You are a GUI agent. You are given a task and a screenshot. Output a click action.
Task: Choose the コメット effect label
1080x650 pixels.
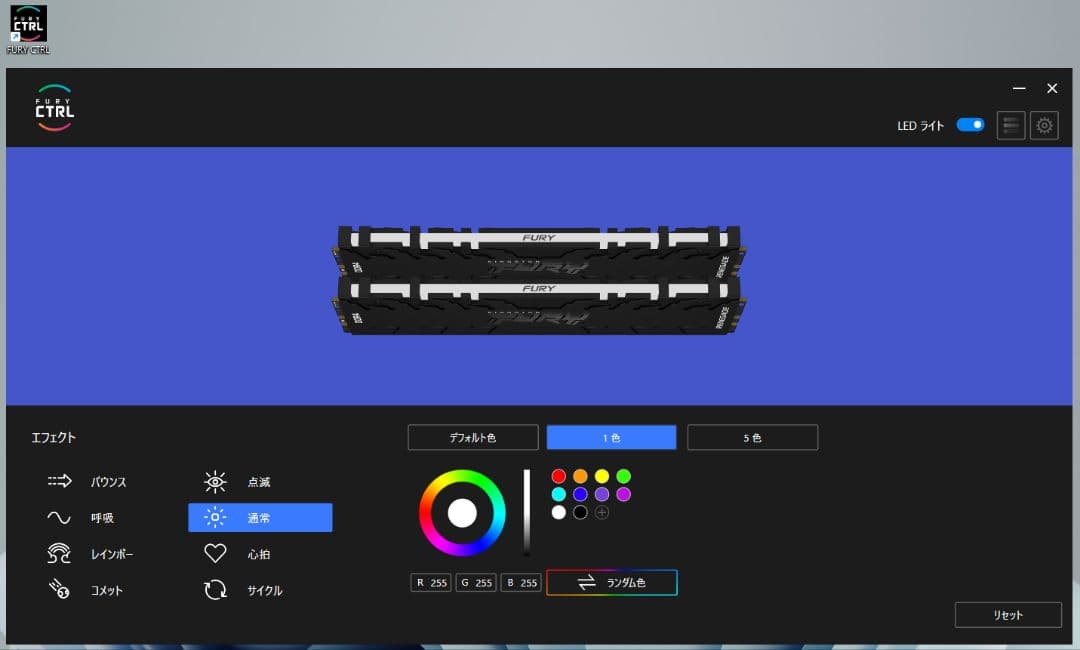(107, 590)
